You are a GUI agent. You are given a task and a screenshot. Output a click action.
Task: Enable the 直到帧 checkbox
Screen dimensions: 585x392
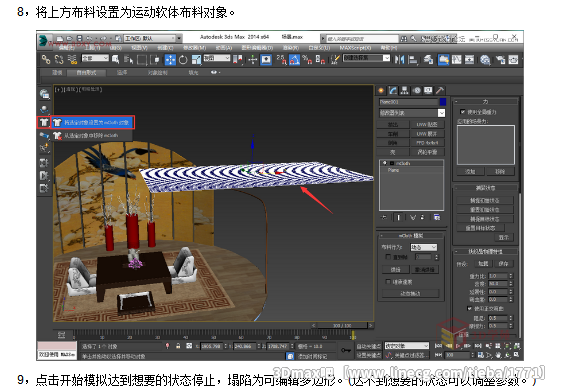[388, 257]
